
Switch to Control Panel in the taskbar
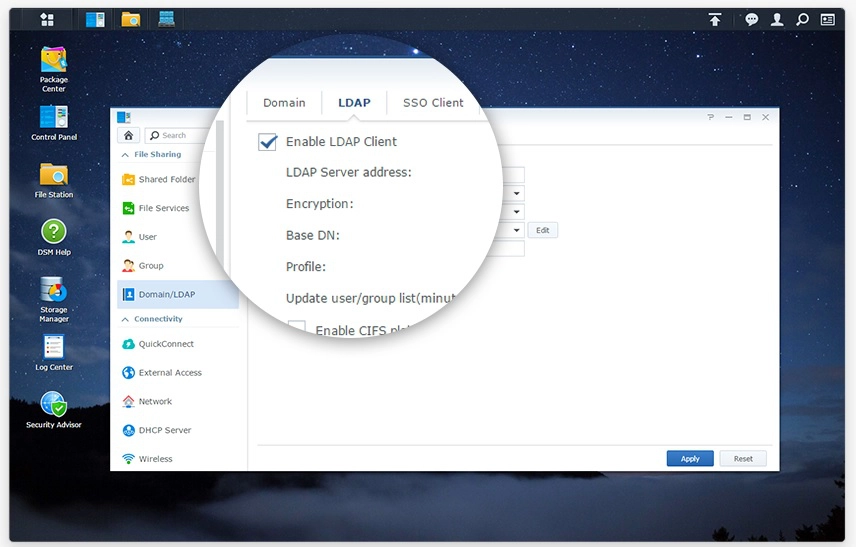point(95,20)
